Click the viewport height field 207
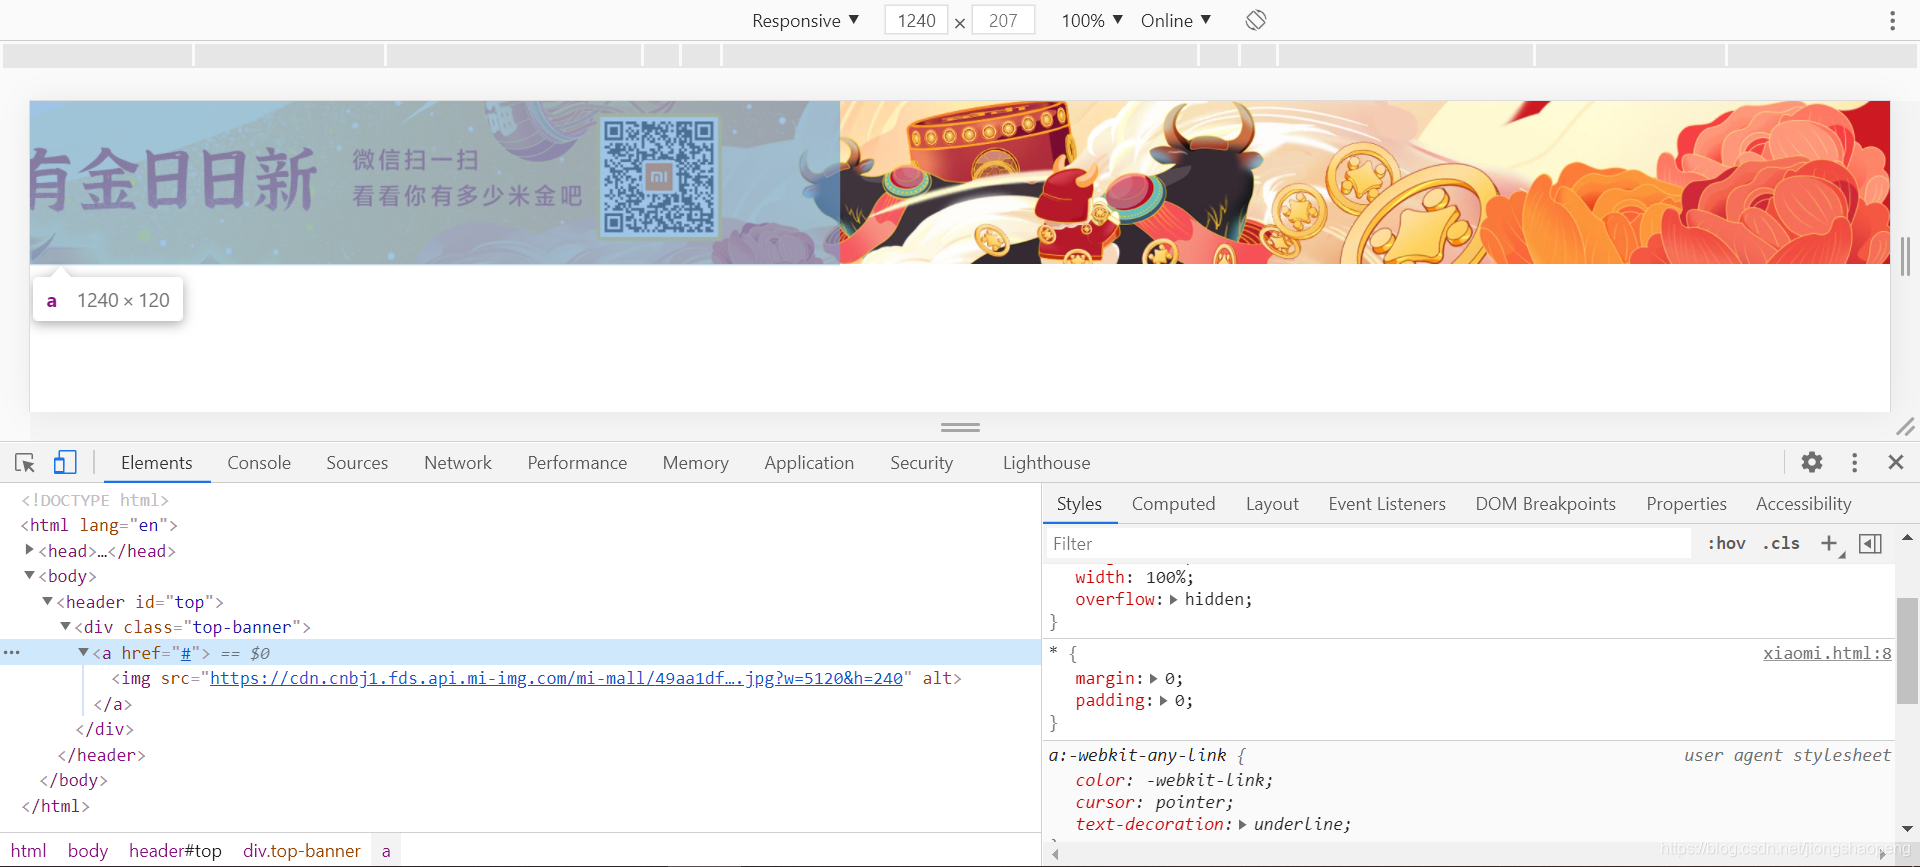1920x867 pixels. [1003, 20]
